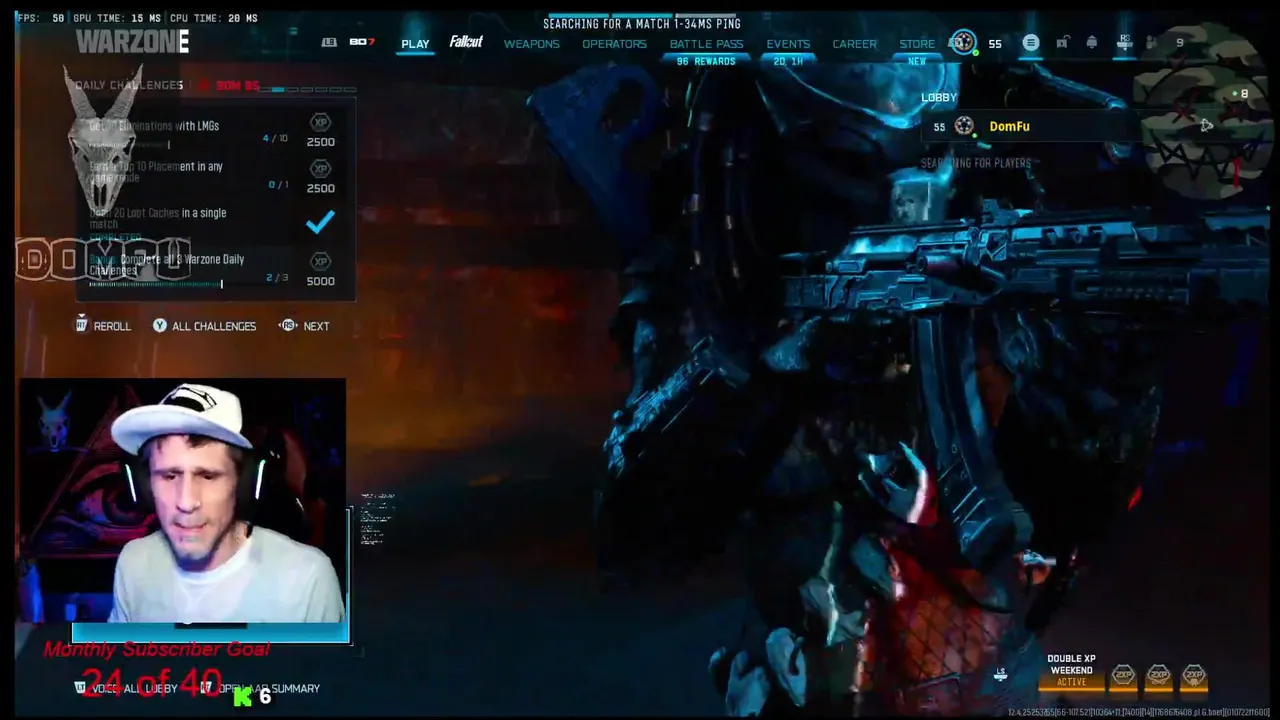Click the DOUBLE XP WEEKEND ACTIVE banner
The width and height of the screenshot is (1280, 720).
point(1071,670)
